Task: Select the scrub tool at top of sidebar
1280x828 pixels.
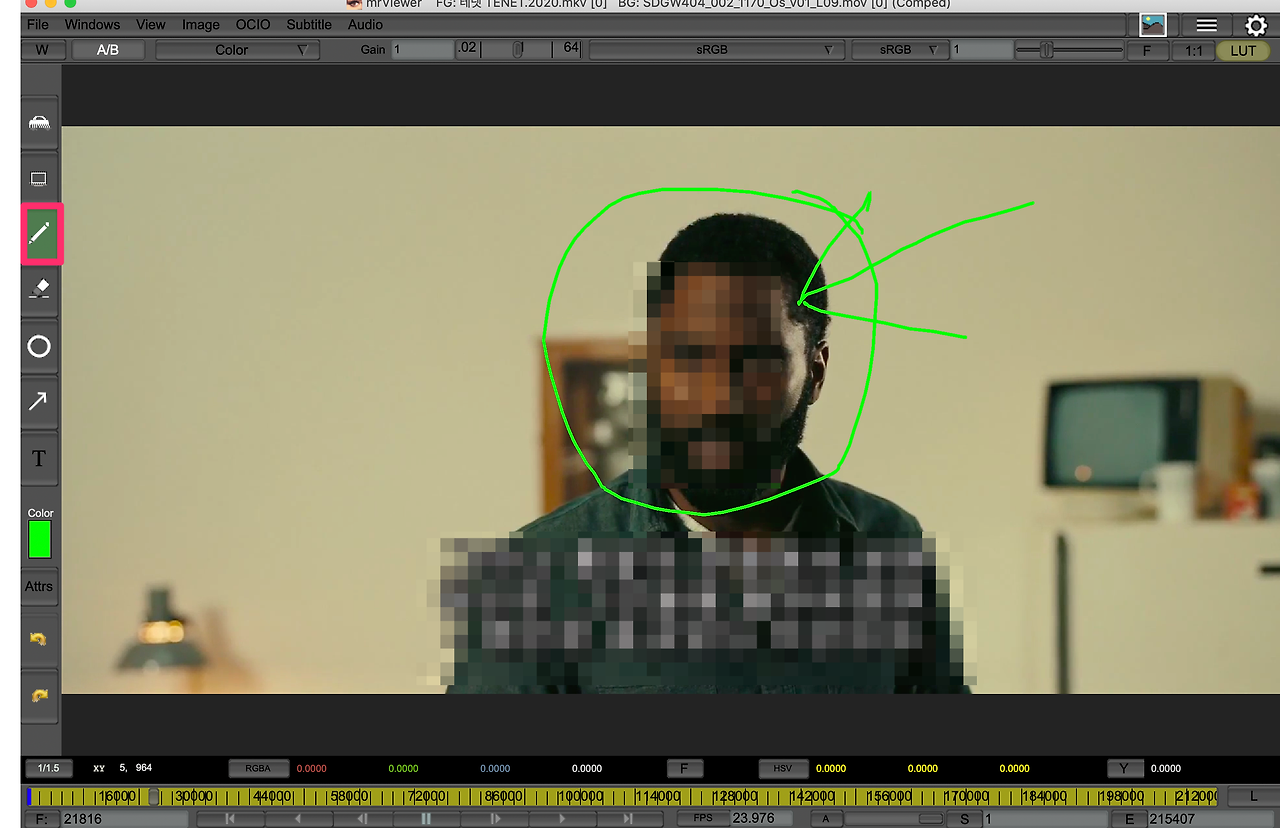Action: [x=39, y=122]
